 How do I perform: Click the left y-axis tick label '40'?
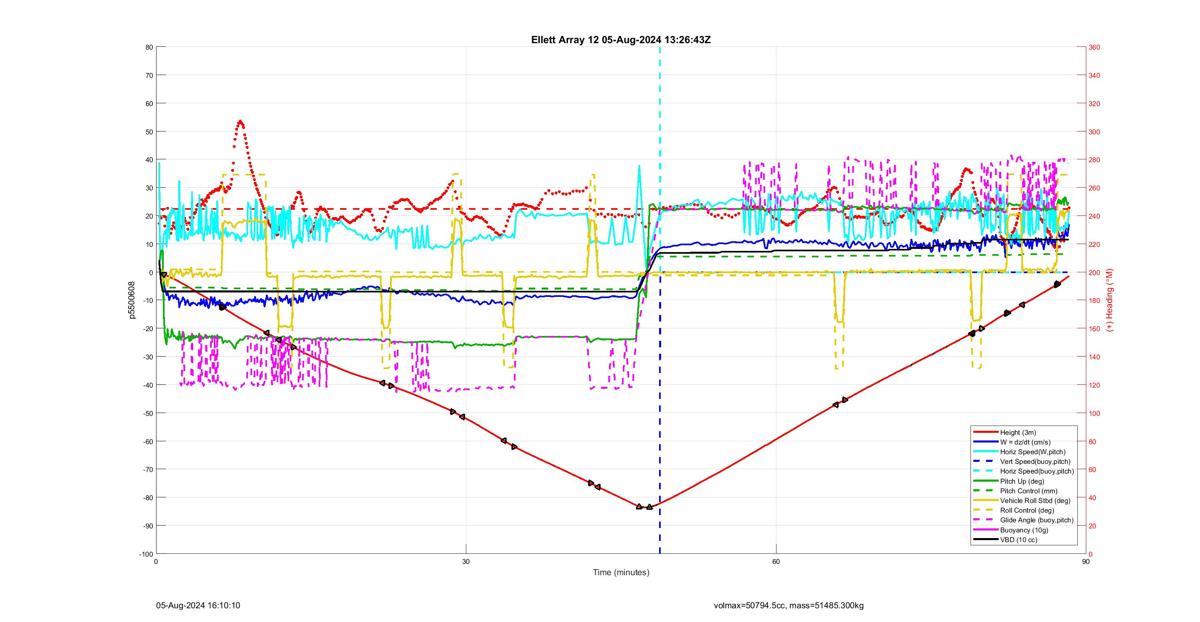pyautogui.click(x=149, y=159)
